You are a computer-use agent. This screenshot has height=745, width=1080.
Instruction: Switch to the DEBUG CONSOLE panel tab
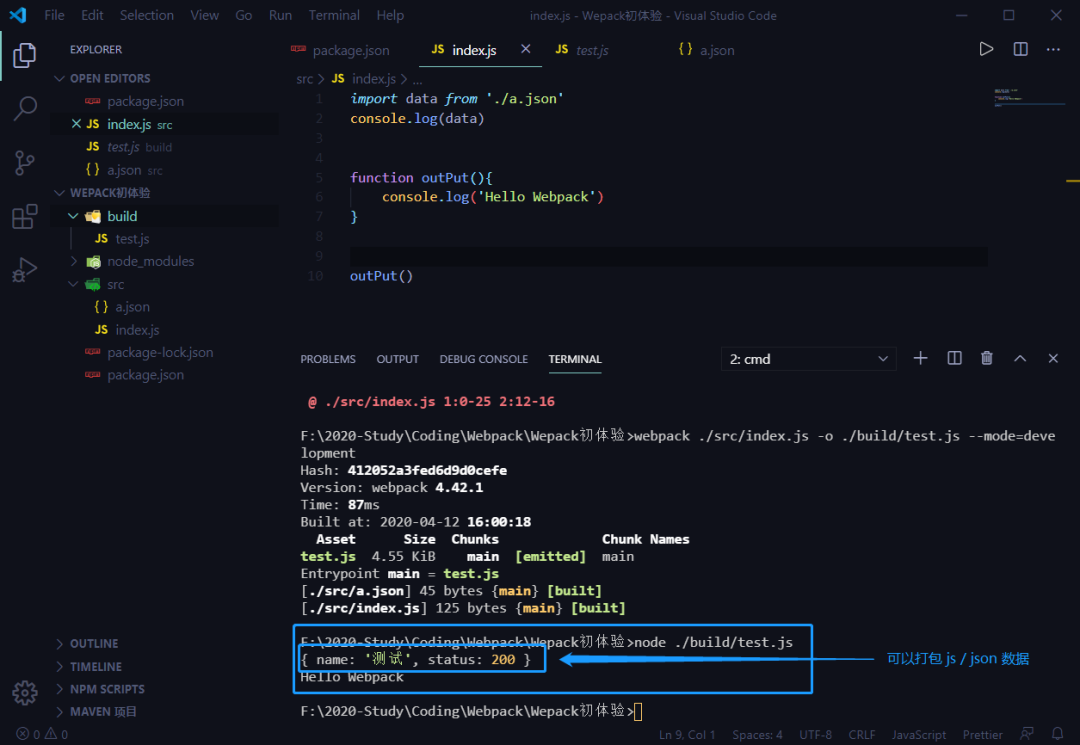point(483,359)
